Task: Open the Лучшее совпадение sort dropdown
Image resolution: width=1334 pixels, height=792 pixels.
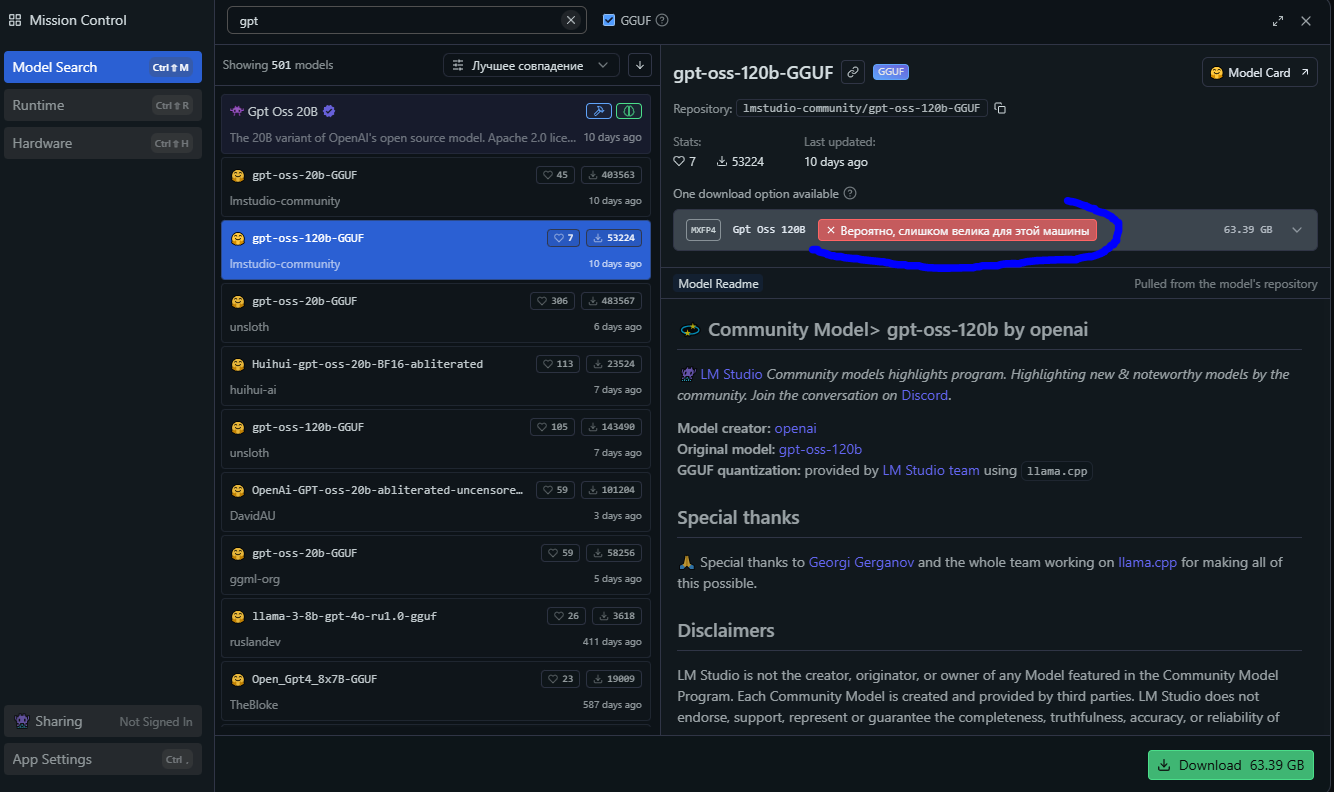Action: pos(531,65)
